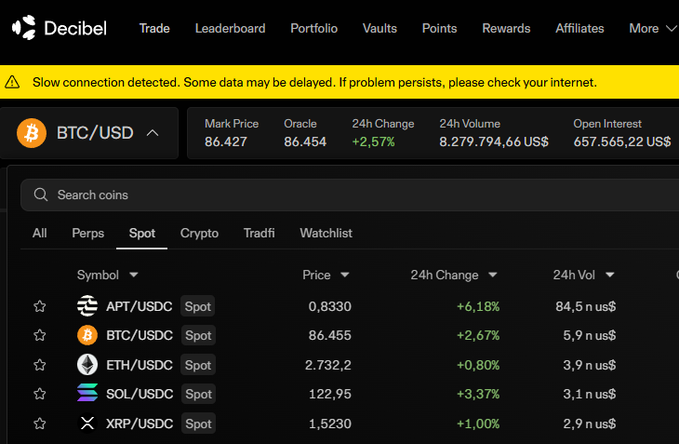Click the magnifier icon in search bar

(x=41, y=195)
